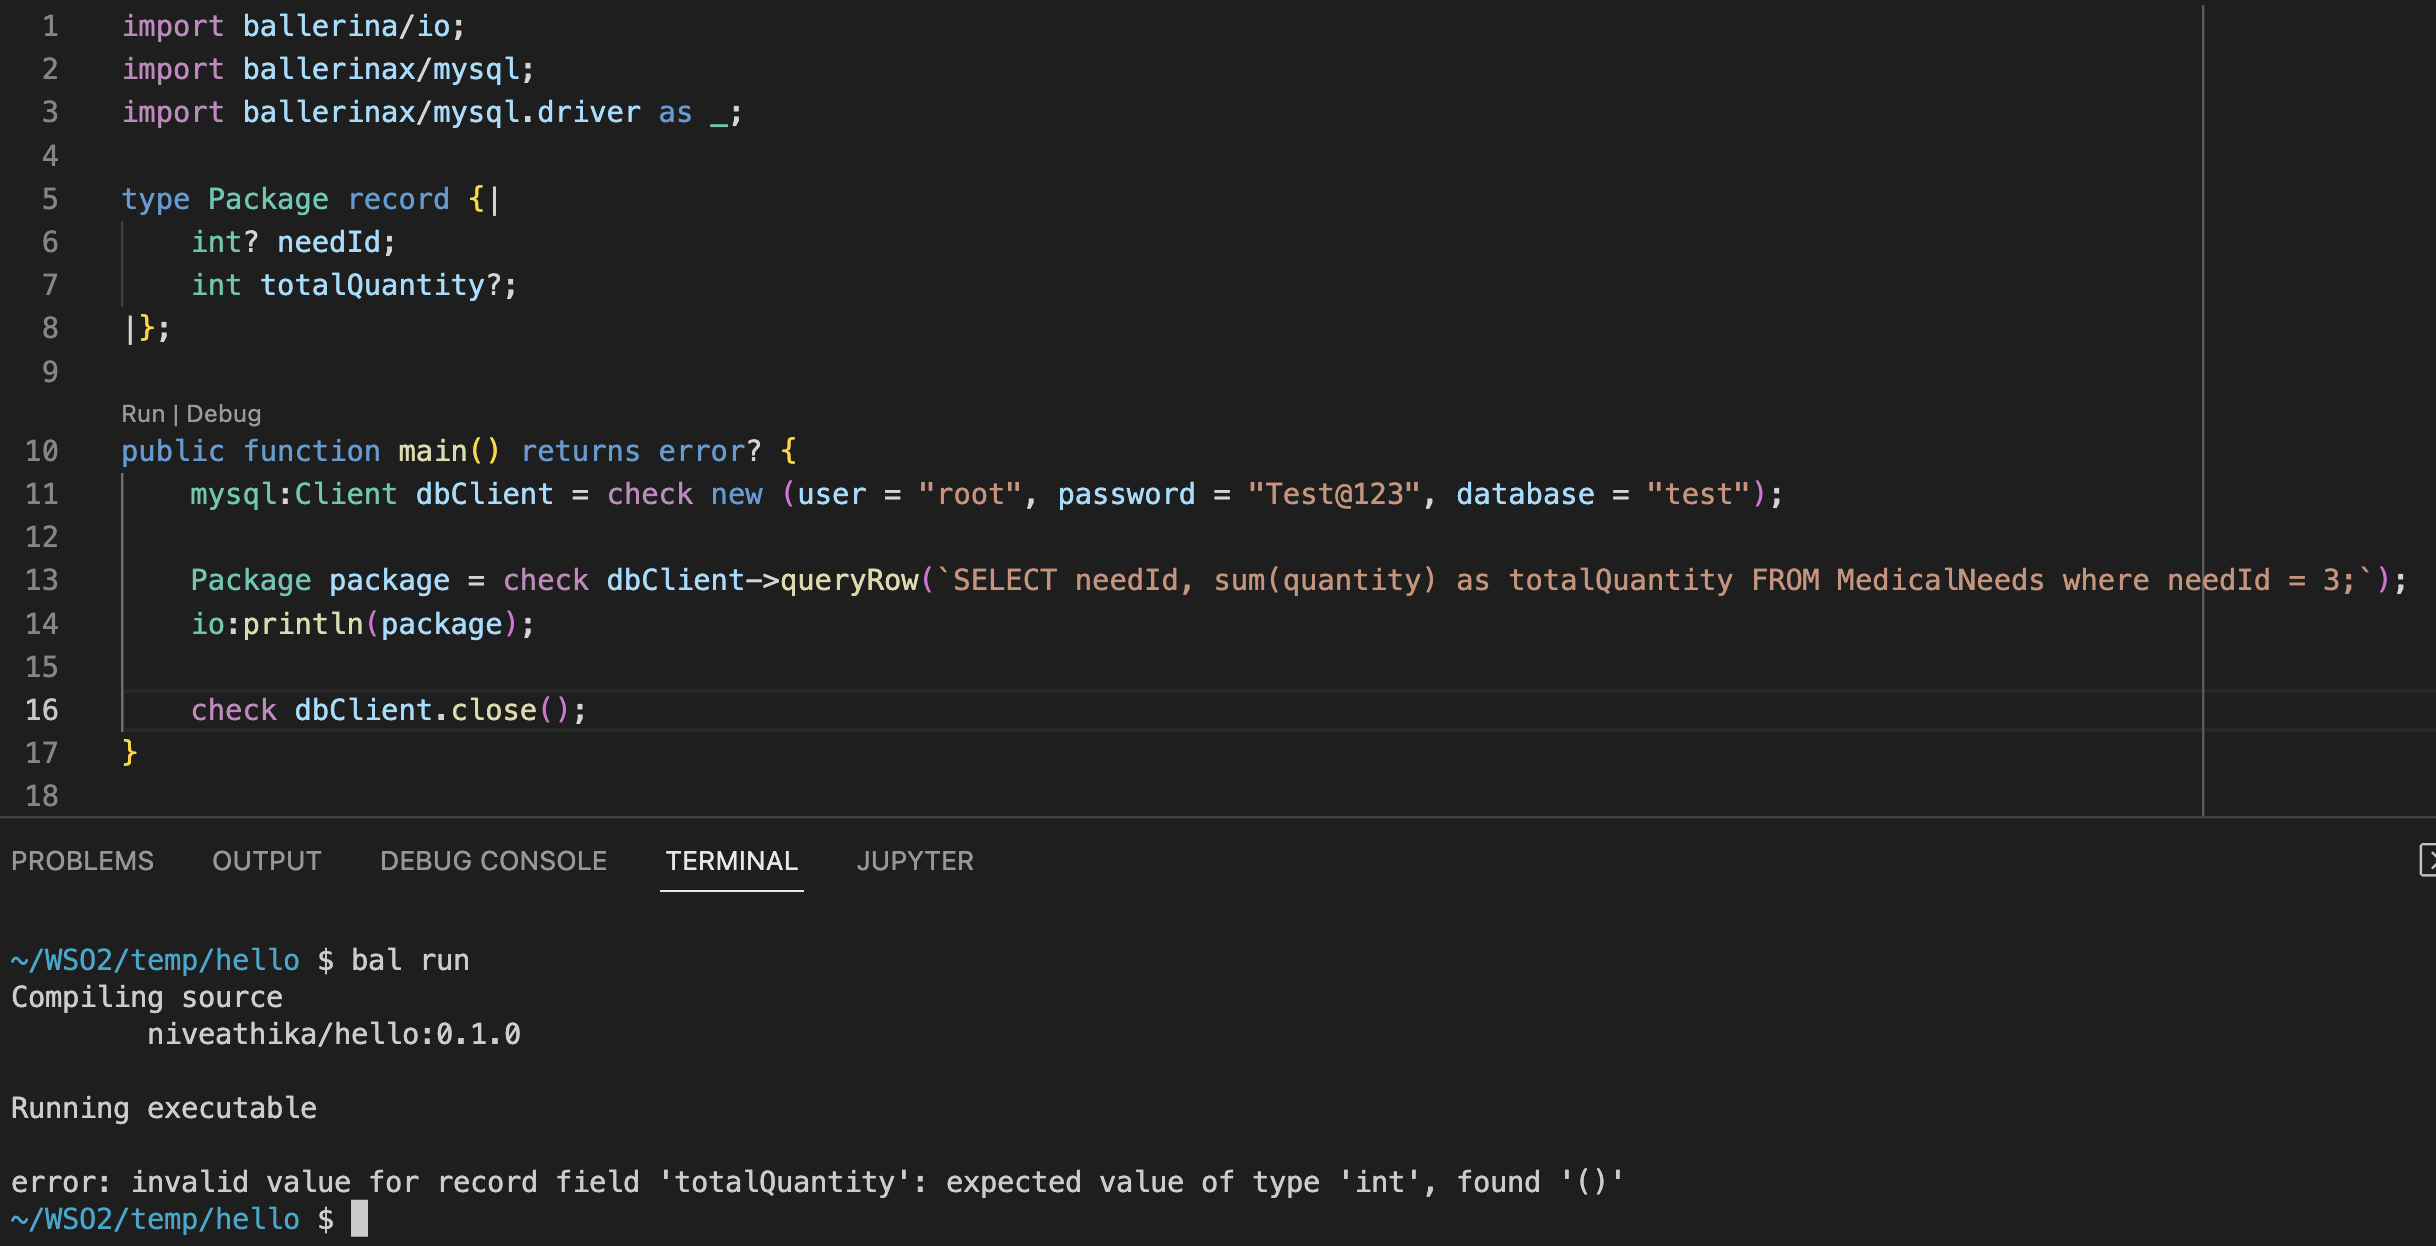
Task: Switch to the PROBLEMS tab
Action: pyautogui.click(x=83, y=860)
